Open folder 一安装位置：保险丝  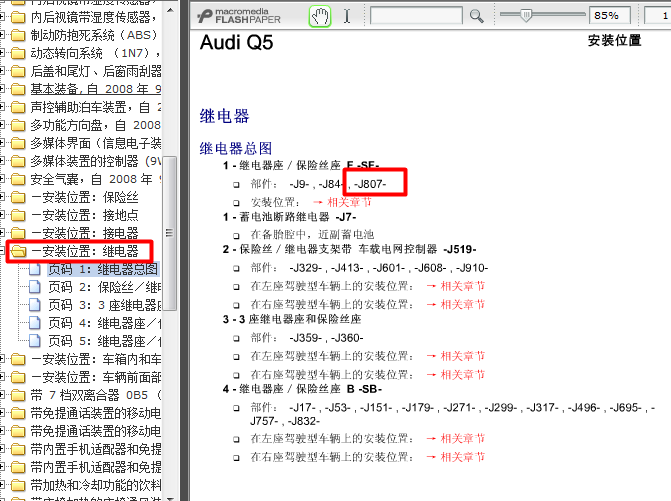(x=85, y=197)
